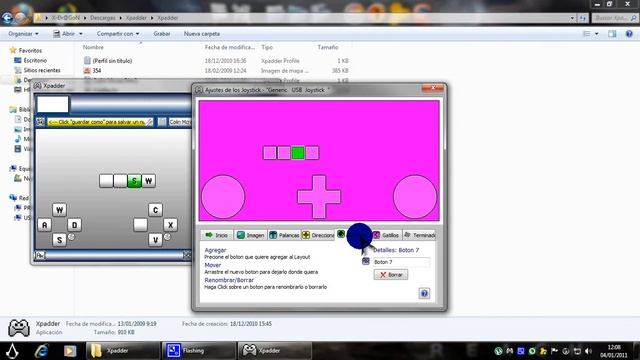The image size is (640, 360).
Task: Click bottom-right corner icon in Xpadder window
Action: 187,256
